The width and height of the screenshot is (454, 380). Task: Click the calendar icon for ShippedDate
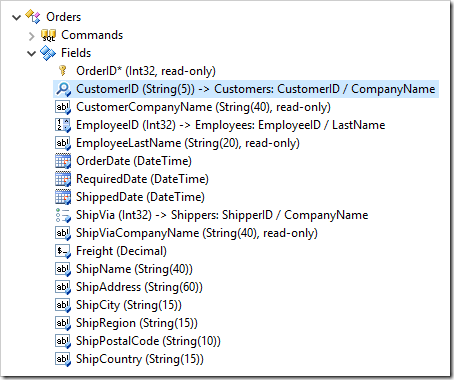[63, 197]
